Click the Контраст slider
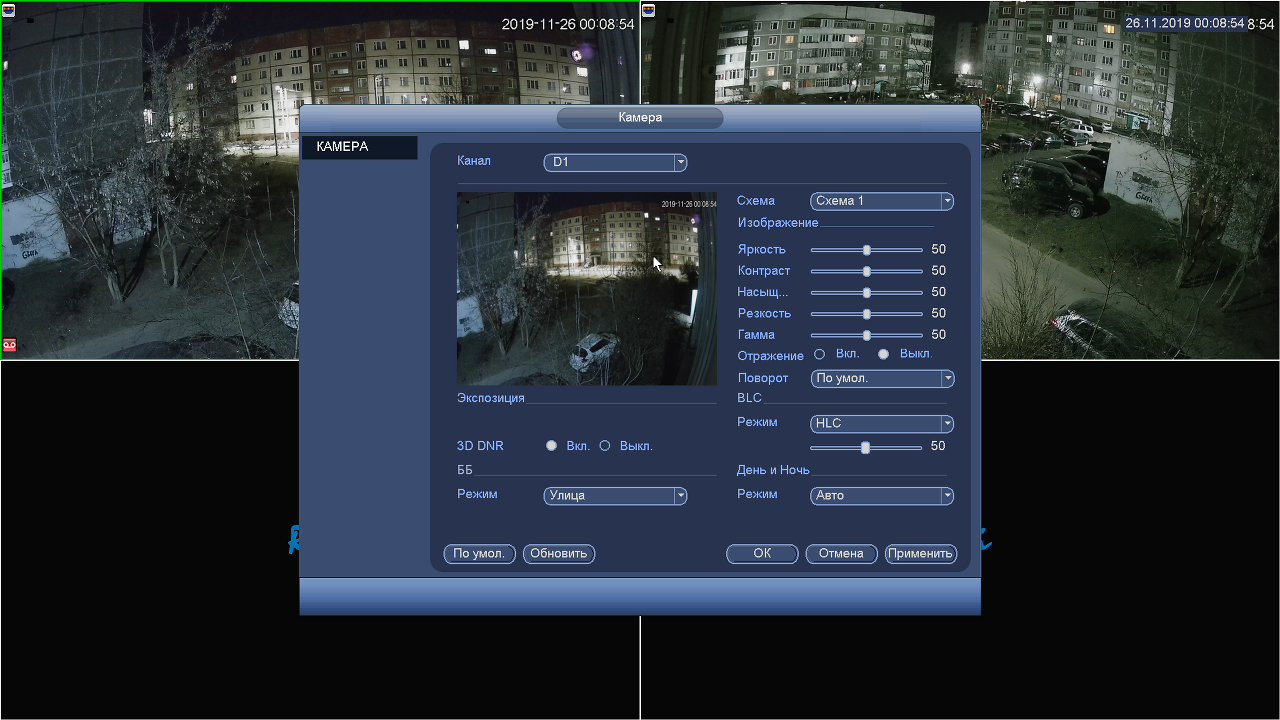 coord(866,271)
